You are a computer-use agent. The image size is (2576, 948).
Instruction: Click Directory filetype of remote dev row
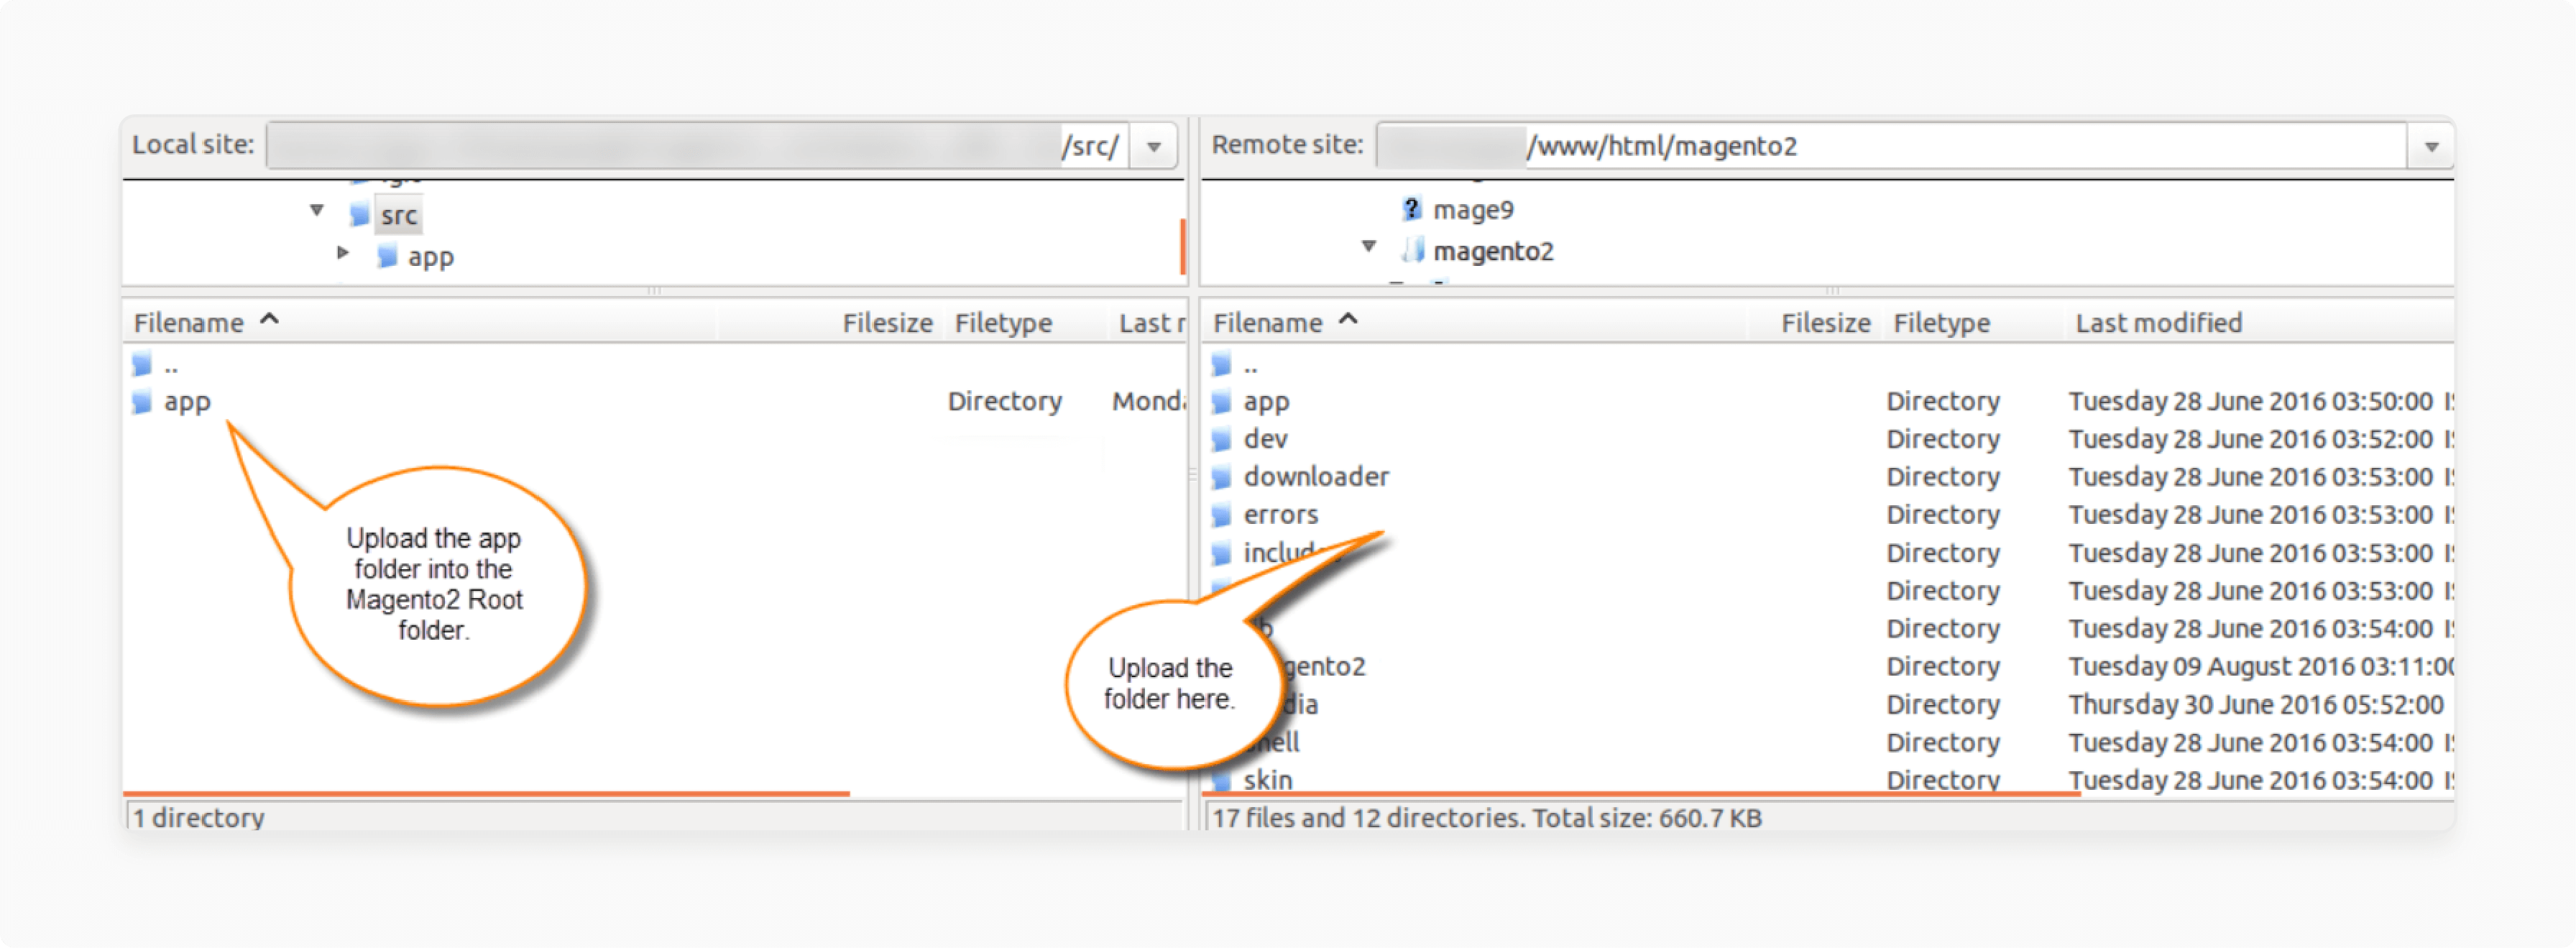point(1943,440)
